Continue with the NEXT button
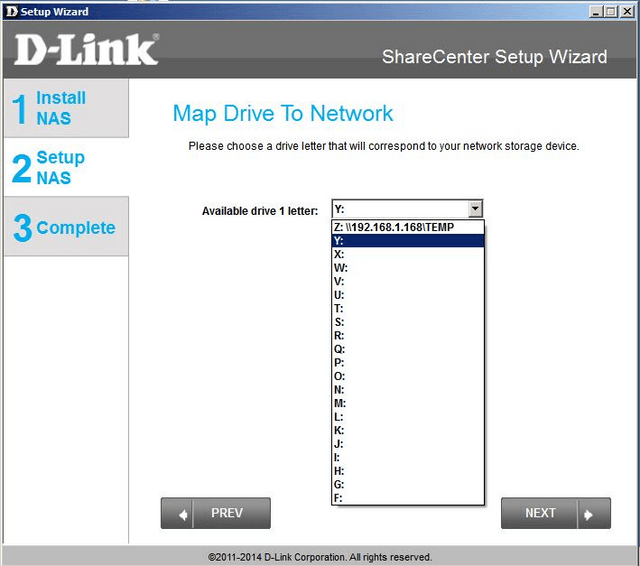This screenshot has width=640, height=566. 556,513
